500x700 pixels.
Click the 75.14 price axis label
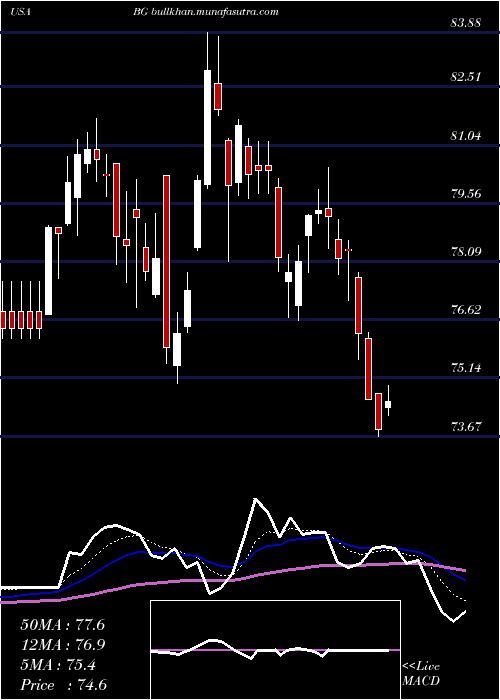pos(466,368)
